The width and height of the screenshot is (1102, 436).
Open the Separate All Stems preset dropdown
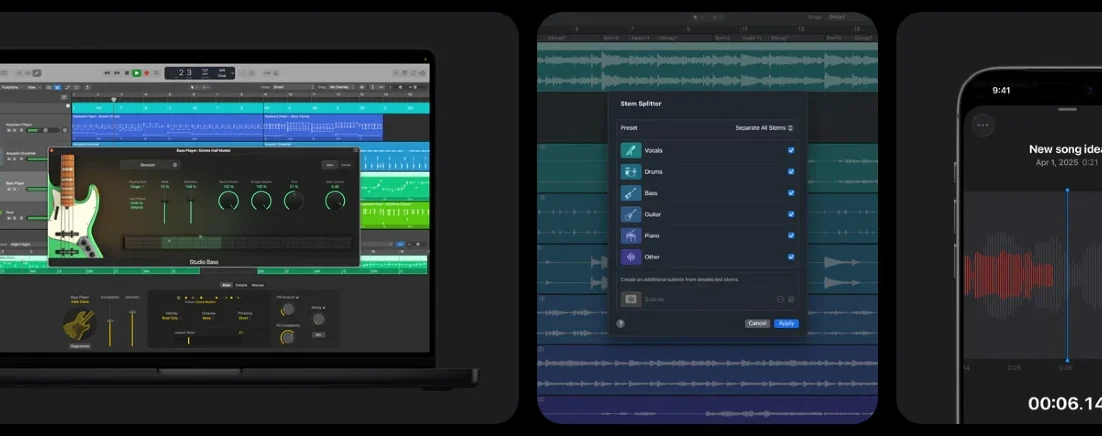coord(765,128)
